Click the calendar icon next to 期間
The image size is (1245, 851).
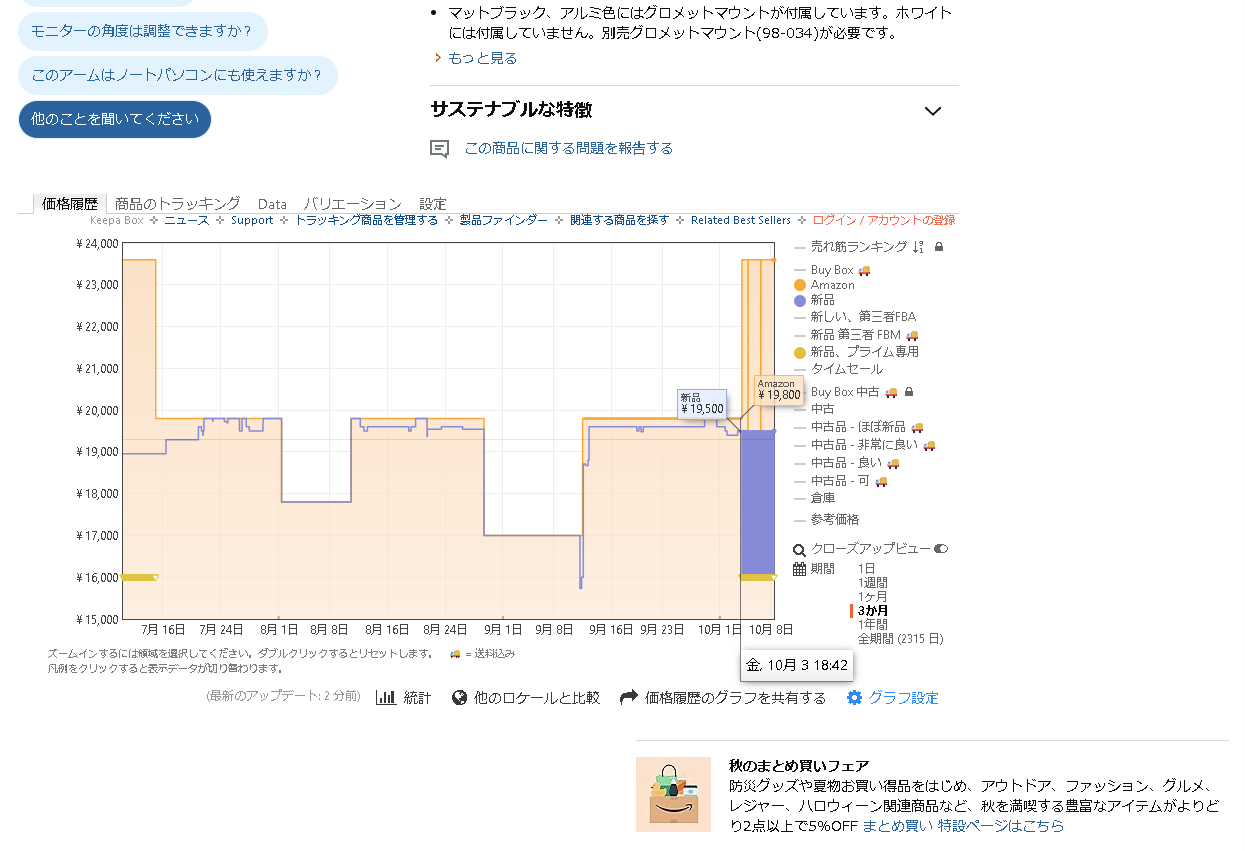[x=797, y=567]
